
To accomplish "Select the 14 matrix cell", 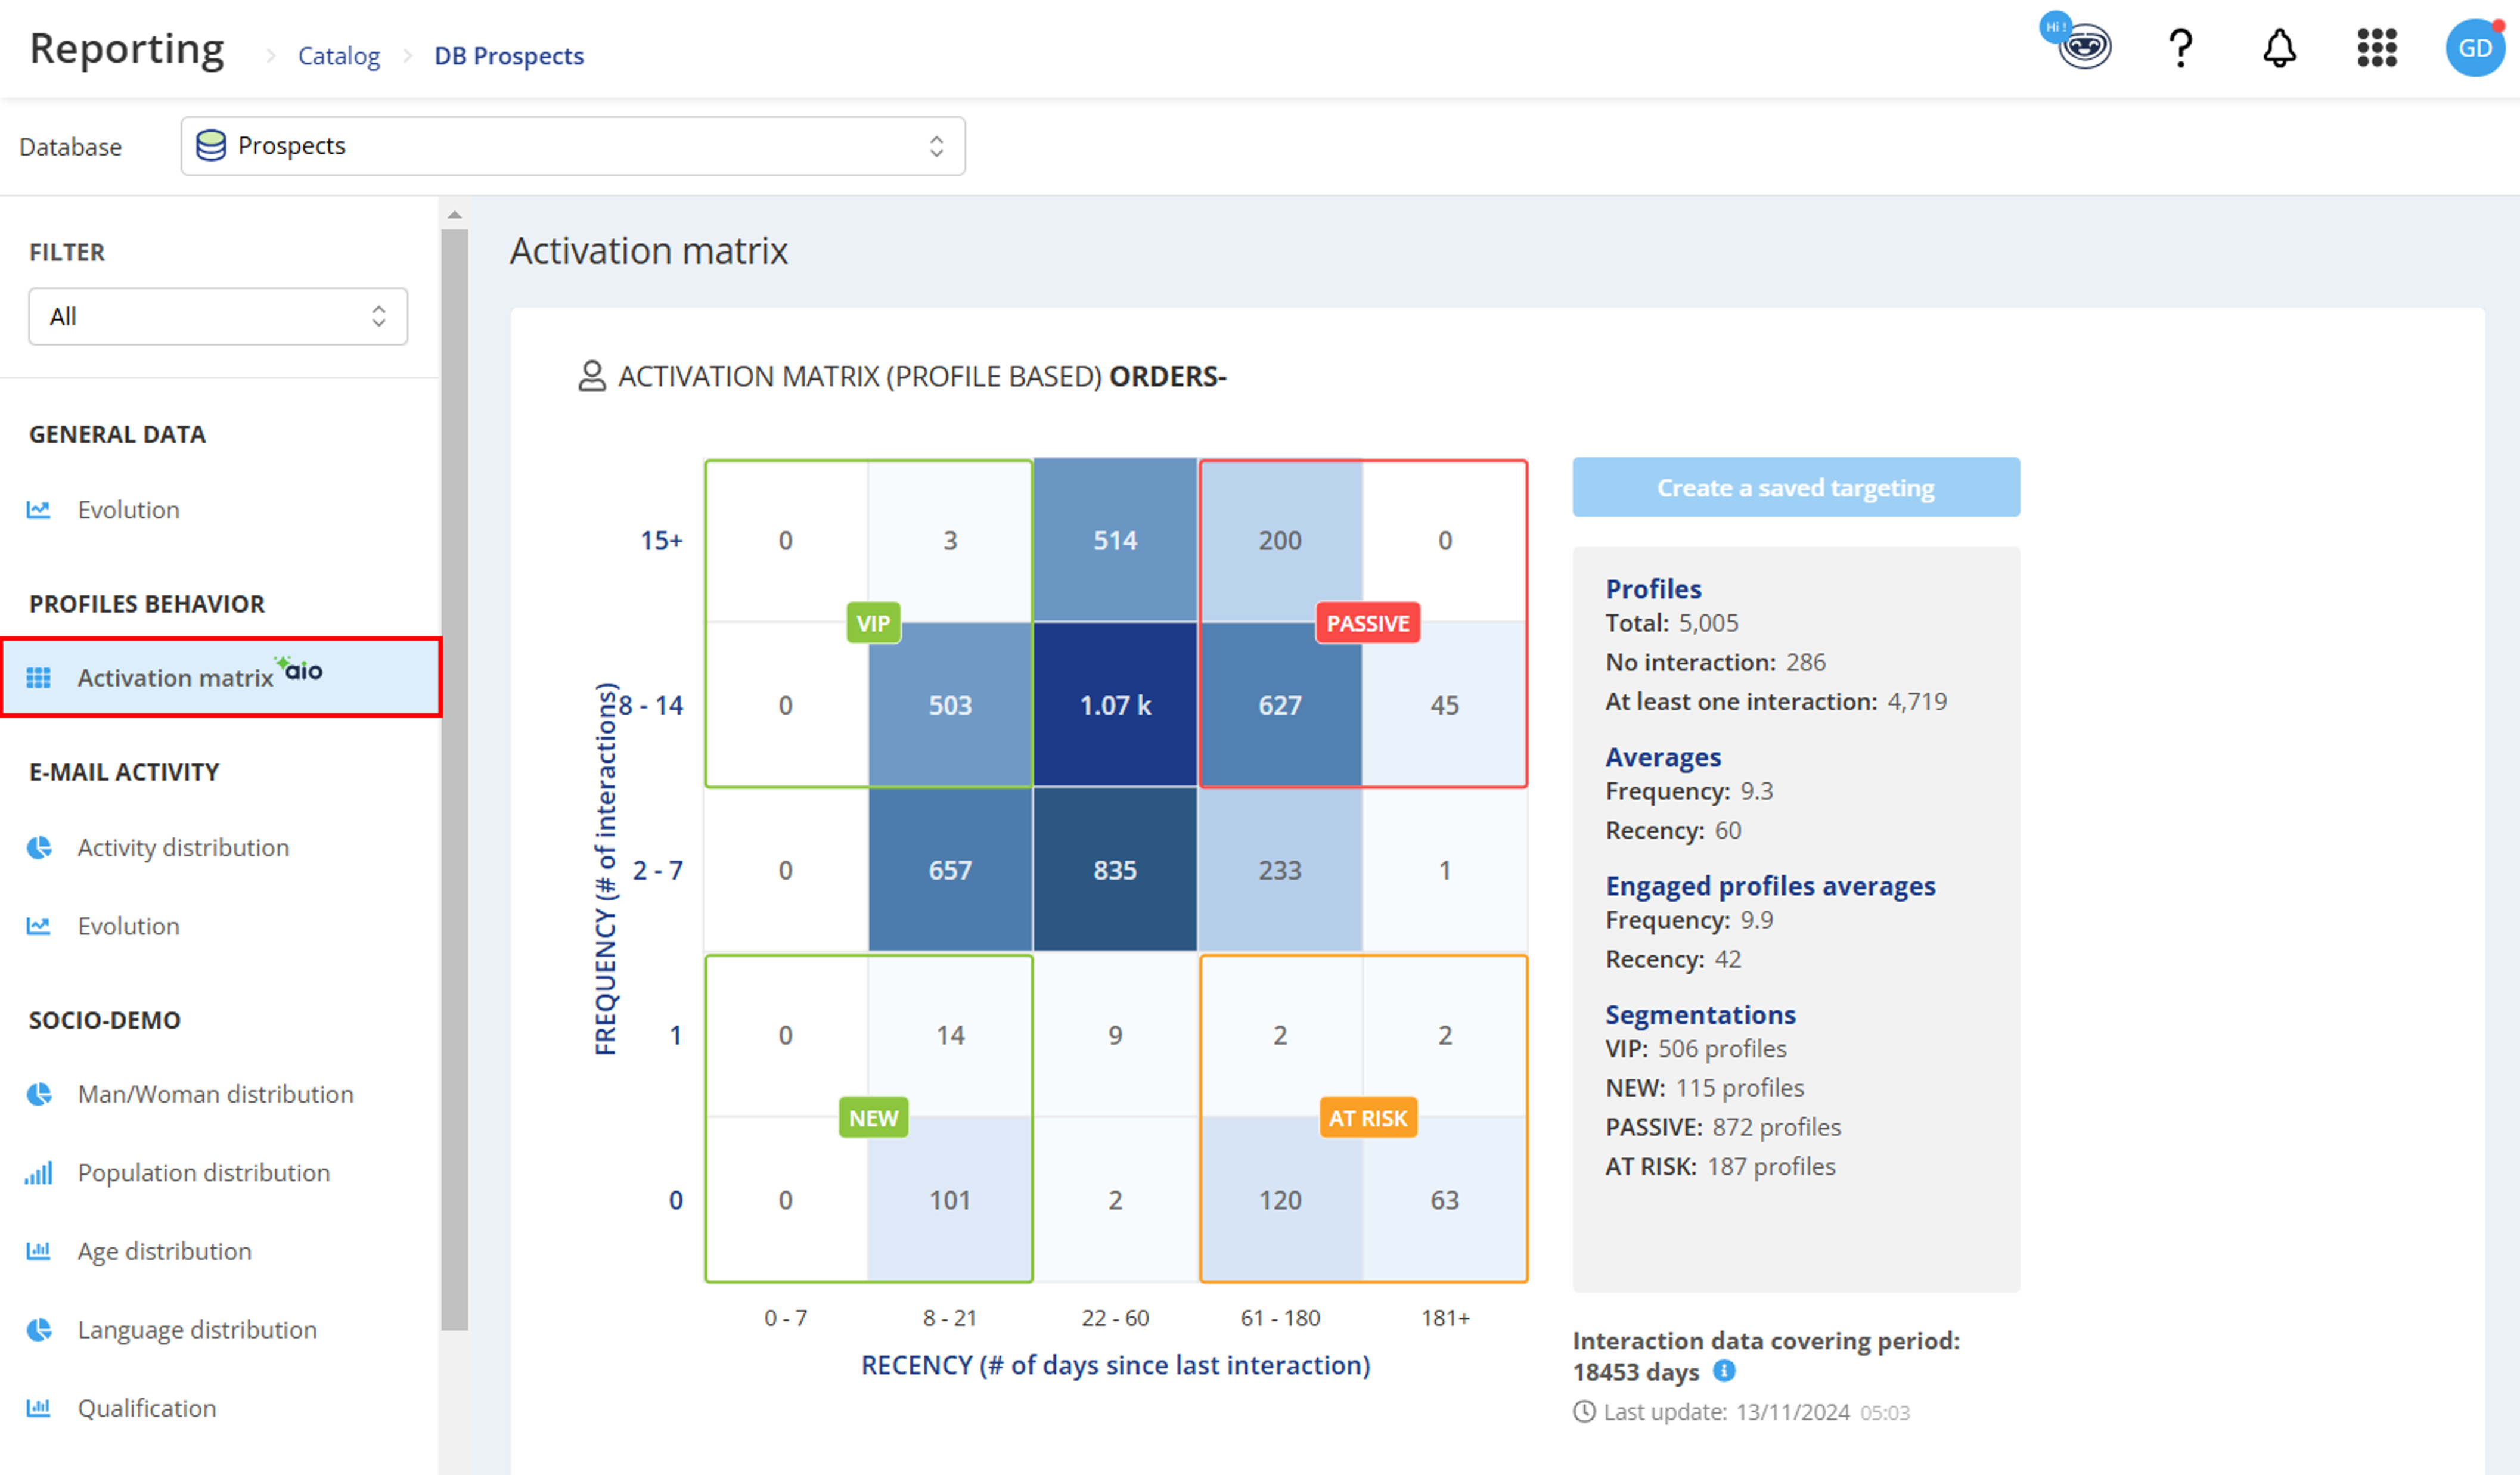I will click(950, 1034).
